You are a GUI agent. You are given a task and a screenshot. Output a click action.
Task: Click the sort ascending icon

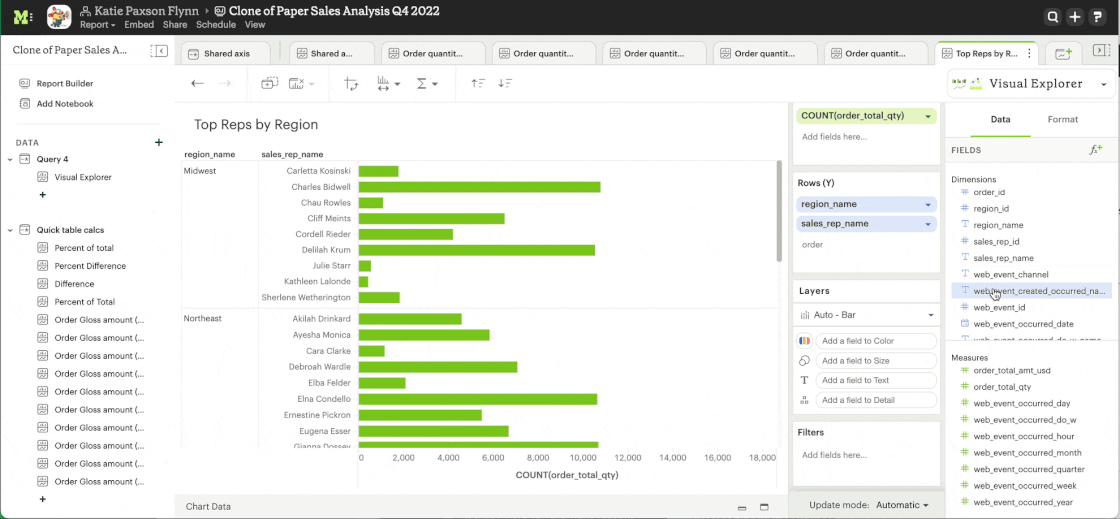click(478, 84)
